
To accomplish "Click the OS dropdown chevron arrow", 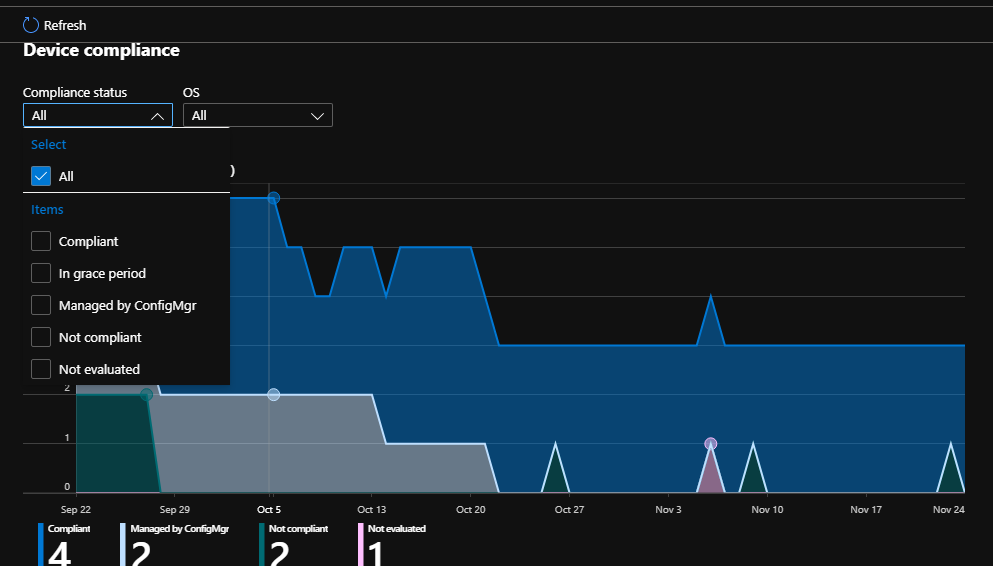I will point(318,116).
